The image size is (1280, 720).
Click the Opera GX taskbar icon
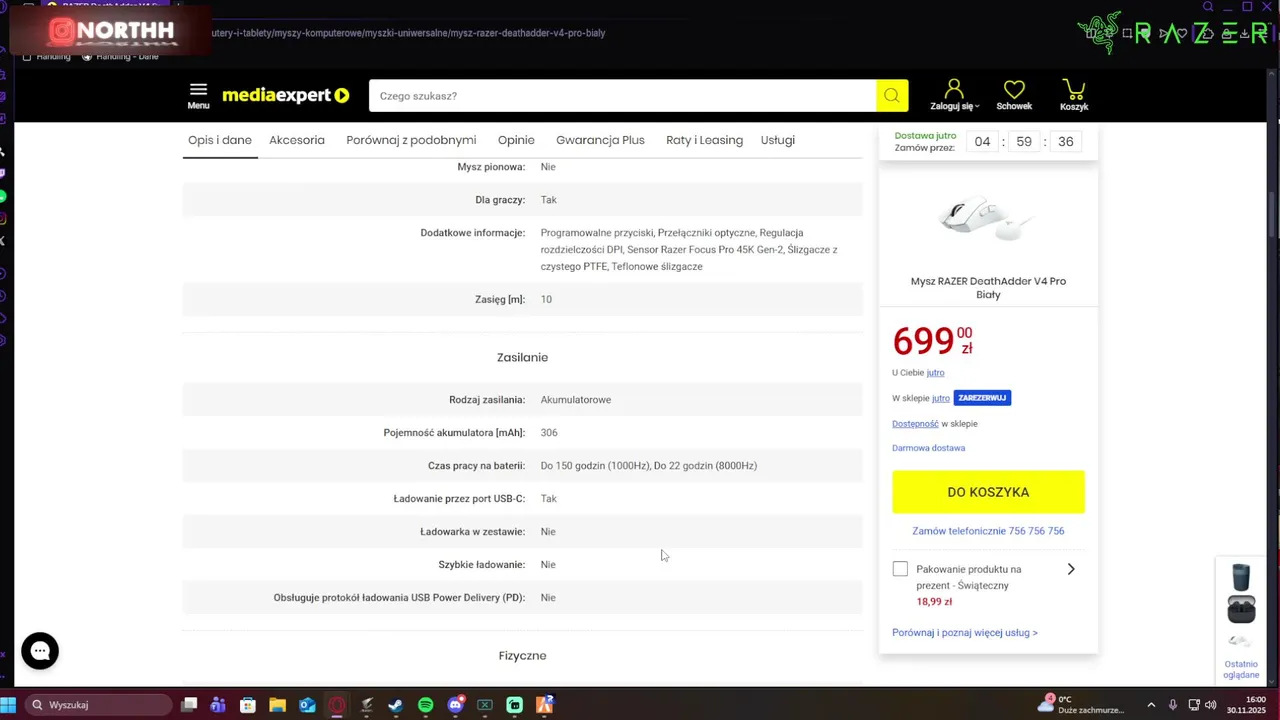coord(337,705)
